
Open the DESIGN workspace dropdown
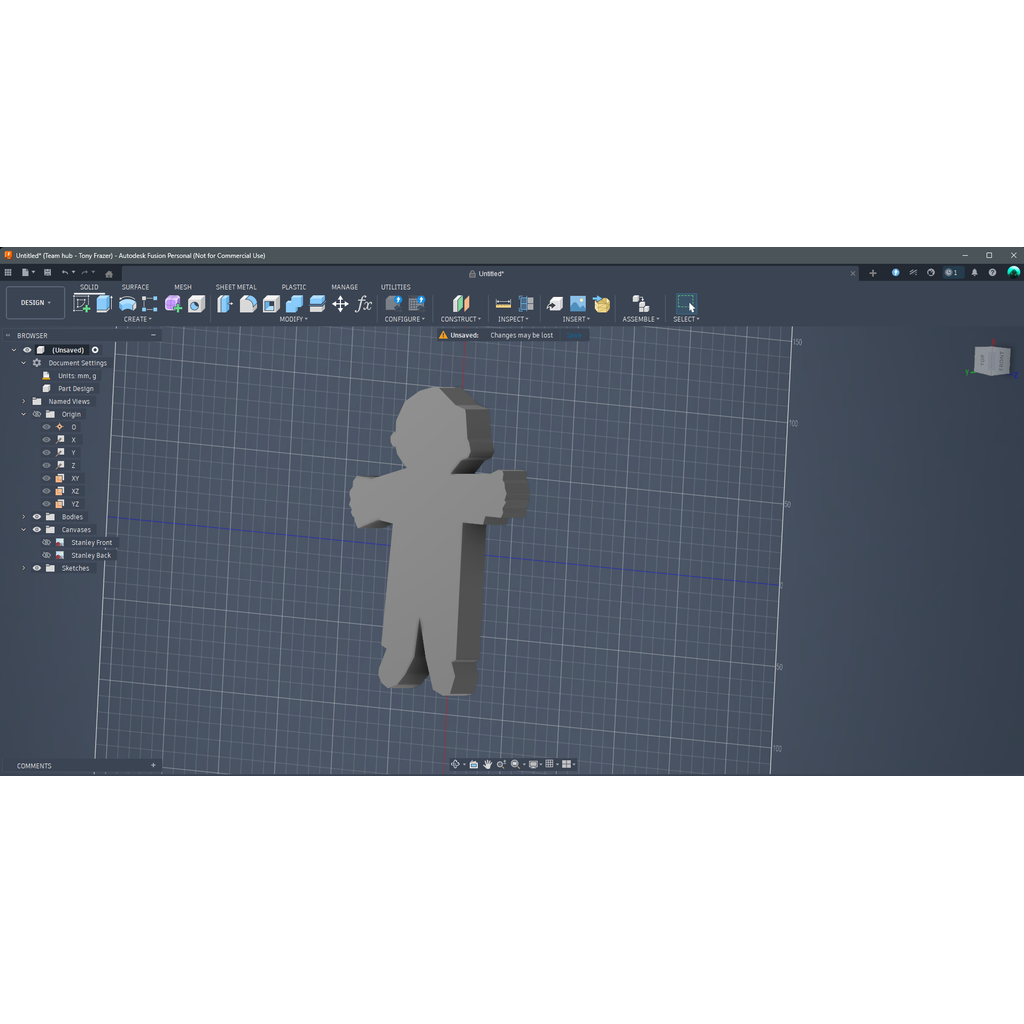35,302
